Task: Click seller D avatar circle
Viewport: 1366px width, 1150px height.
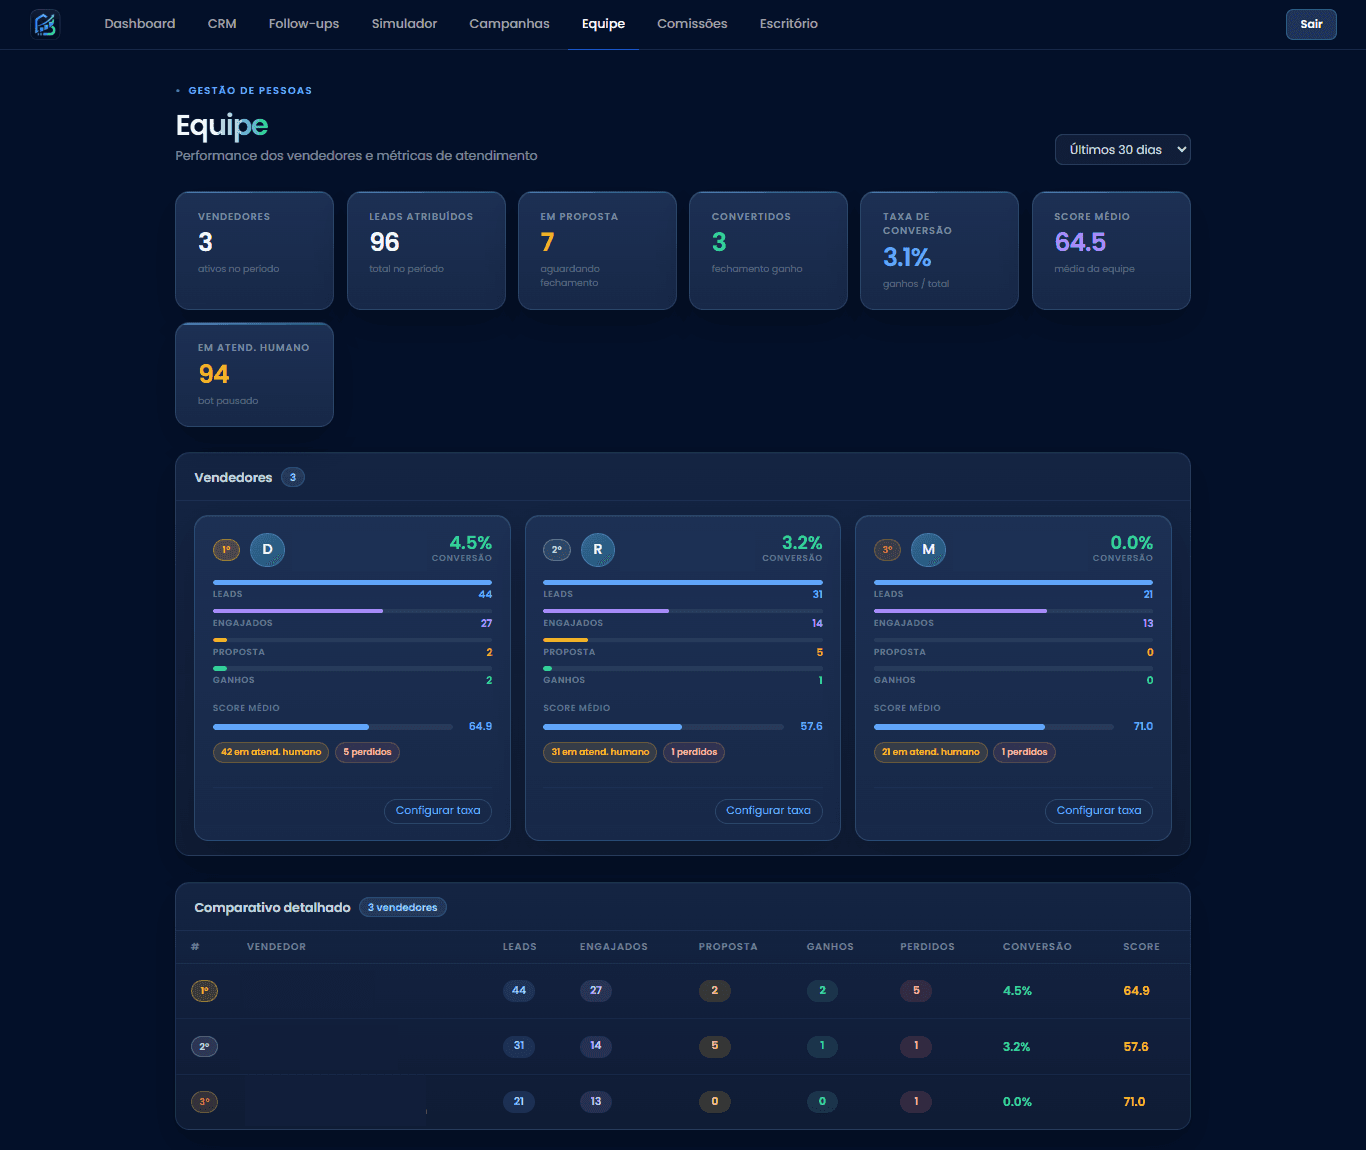Action: [267, 549]
